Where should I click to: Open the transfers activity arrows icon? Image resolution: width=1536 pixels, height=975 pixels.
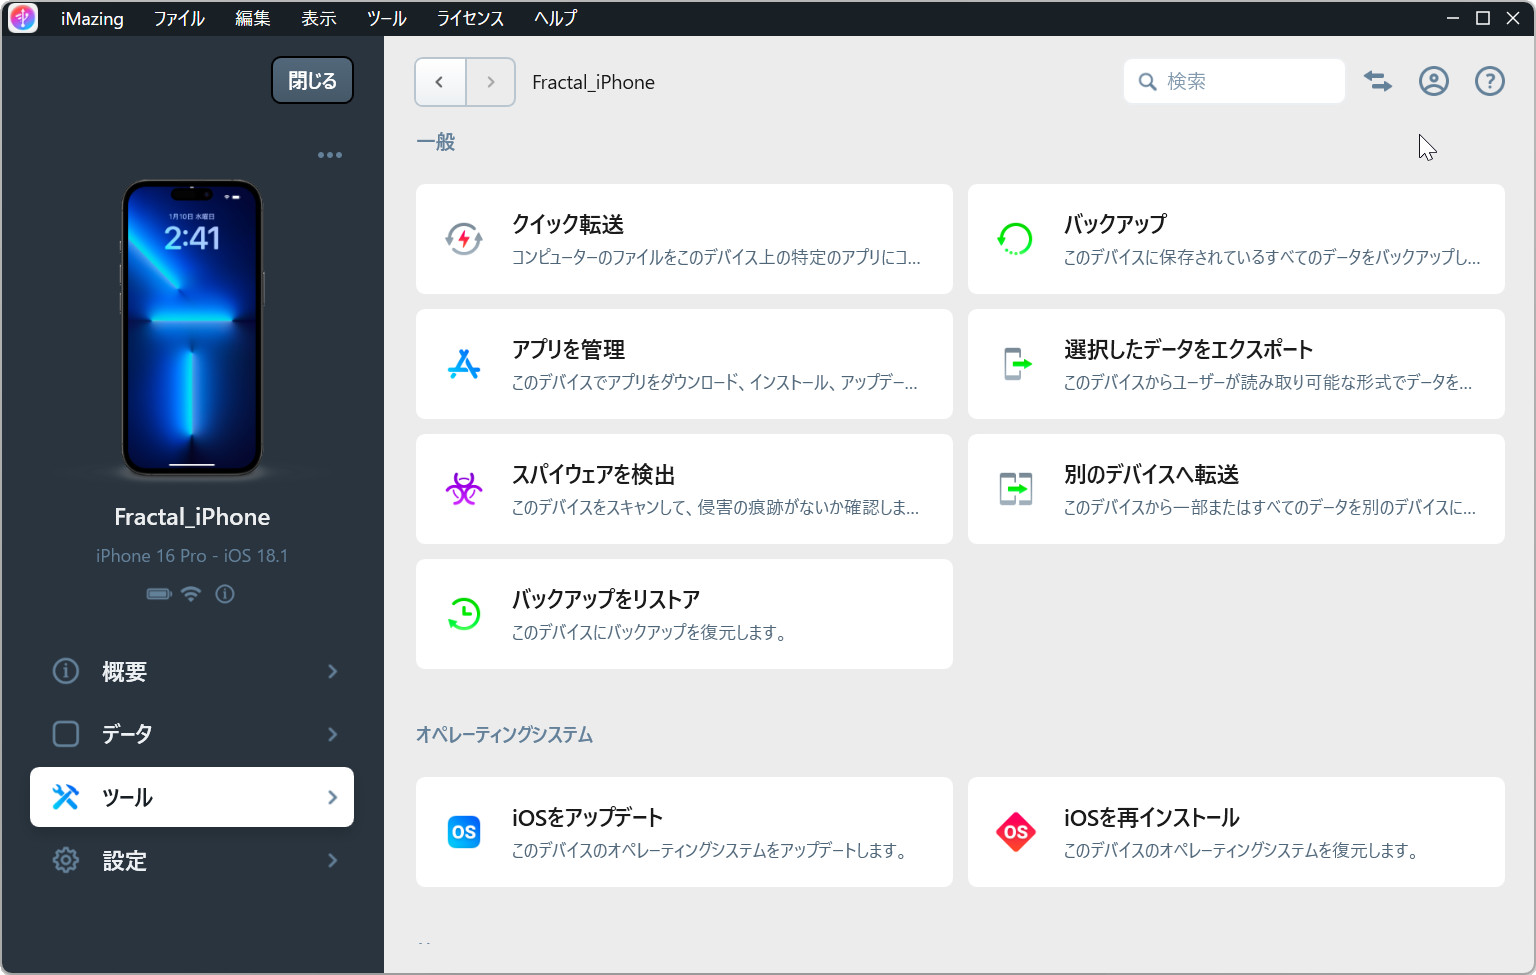tap(1378, 82)
